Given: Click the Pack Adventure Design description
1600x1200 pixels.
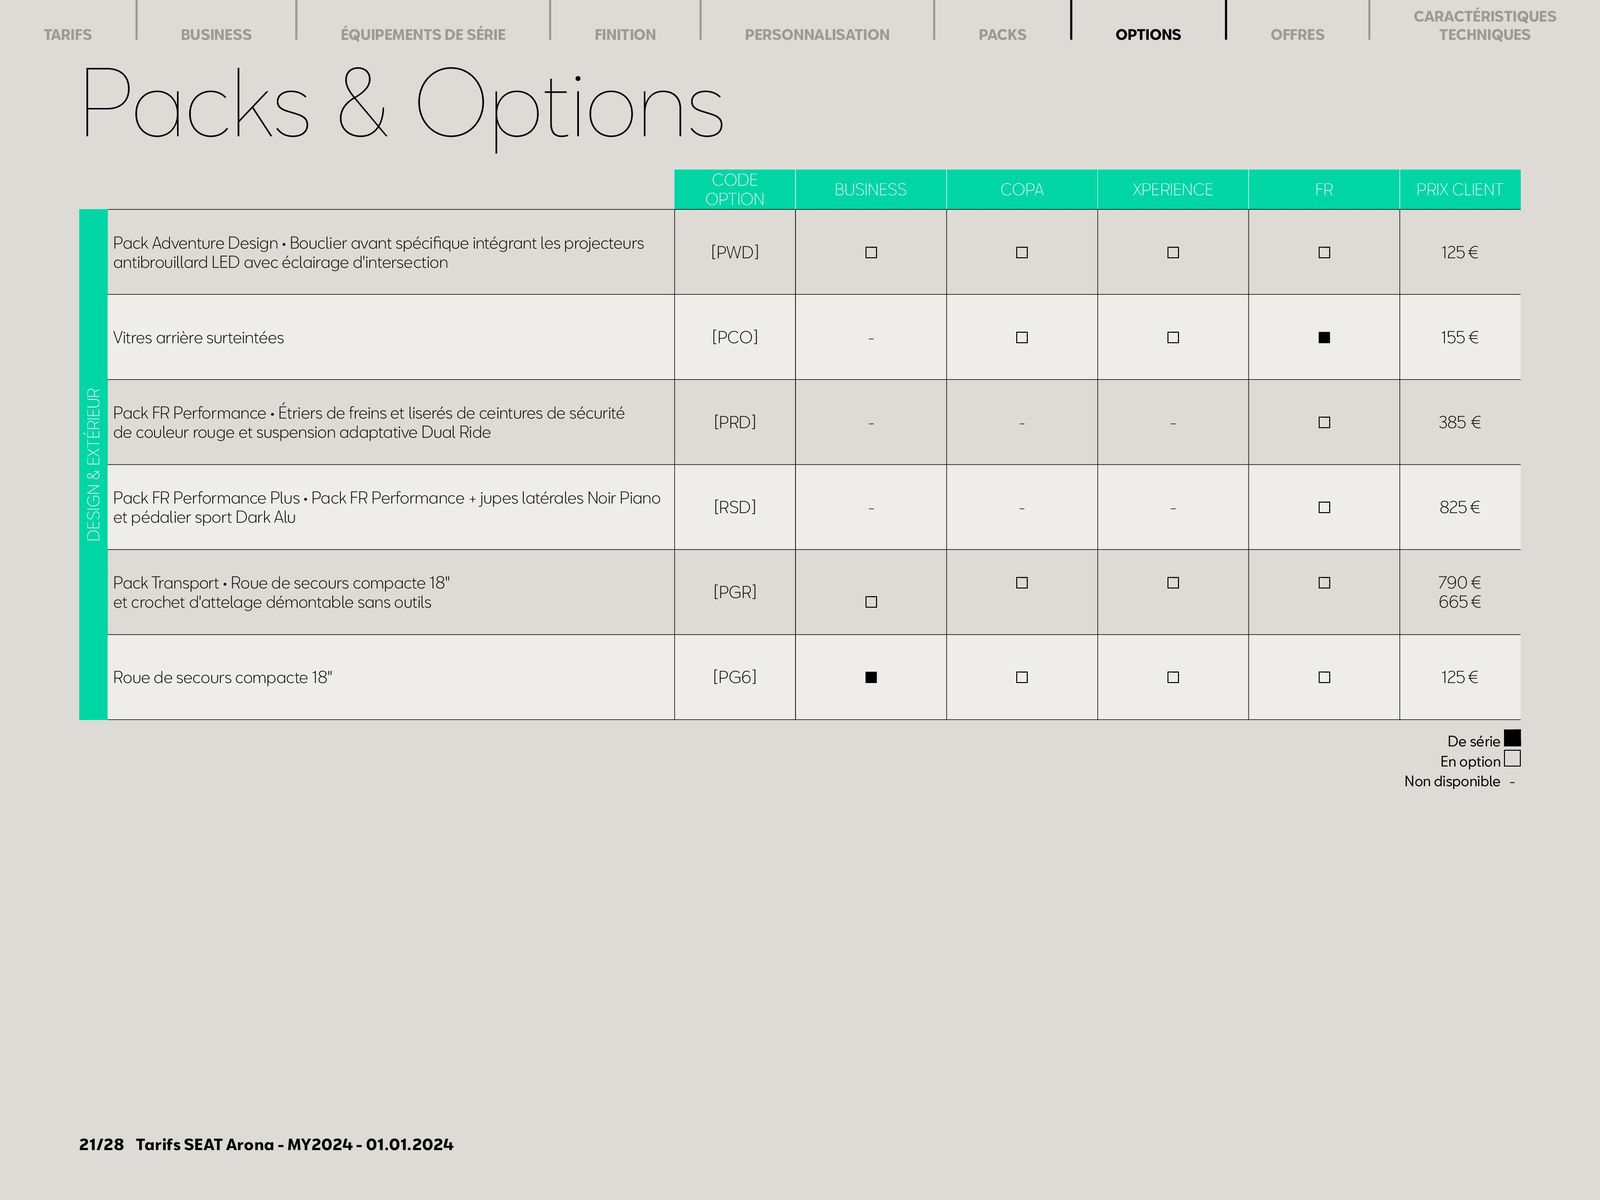Looking at the screenshot, I should pos(378,253).
